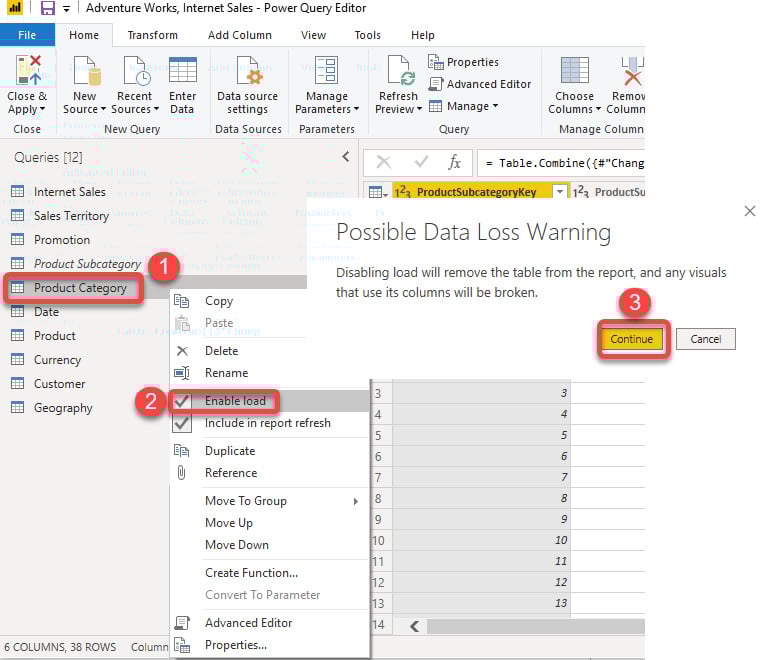This screenshot has height=660, width=762.
Task: Expand Recent Sources dropdown arrow
Action: click(156, 109)
